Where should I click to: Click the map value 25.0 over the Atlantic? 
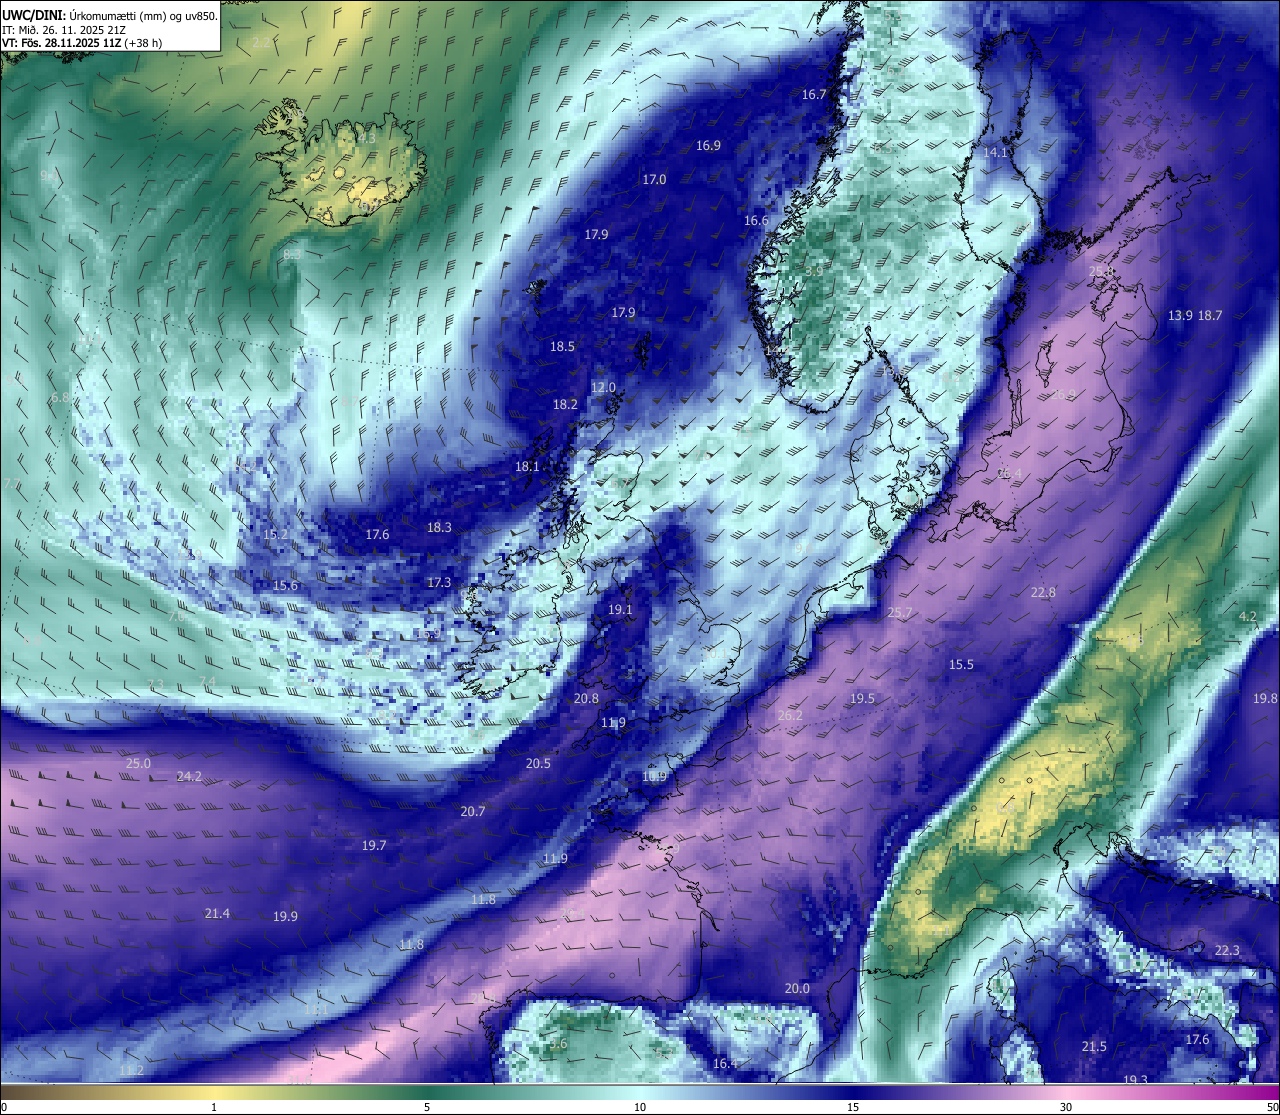click(x=138, y=764)
